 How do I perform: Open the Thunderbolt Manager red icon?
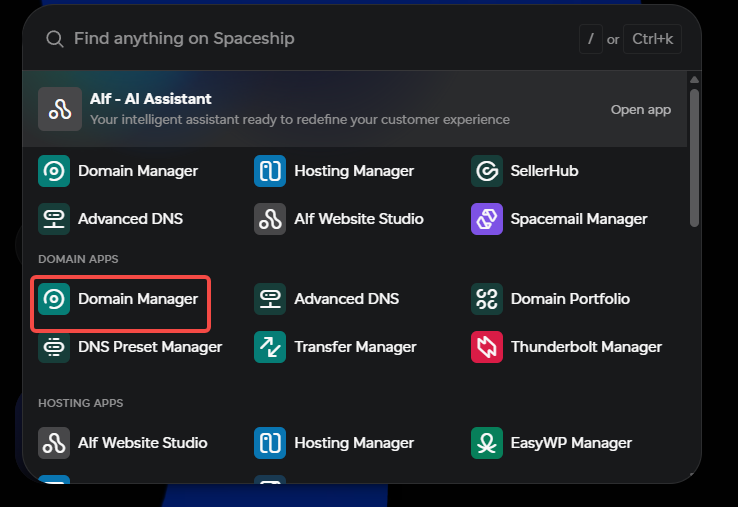[x=487, y=347]
